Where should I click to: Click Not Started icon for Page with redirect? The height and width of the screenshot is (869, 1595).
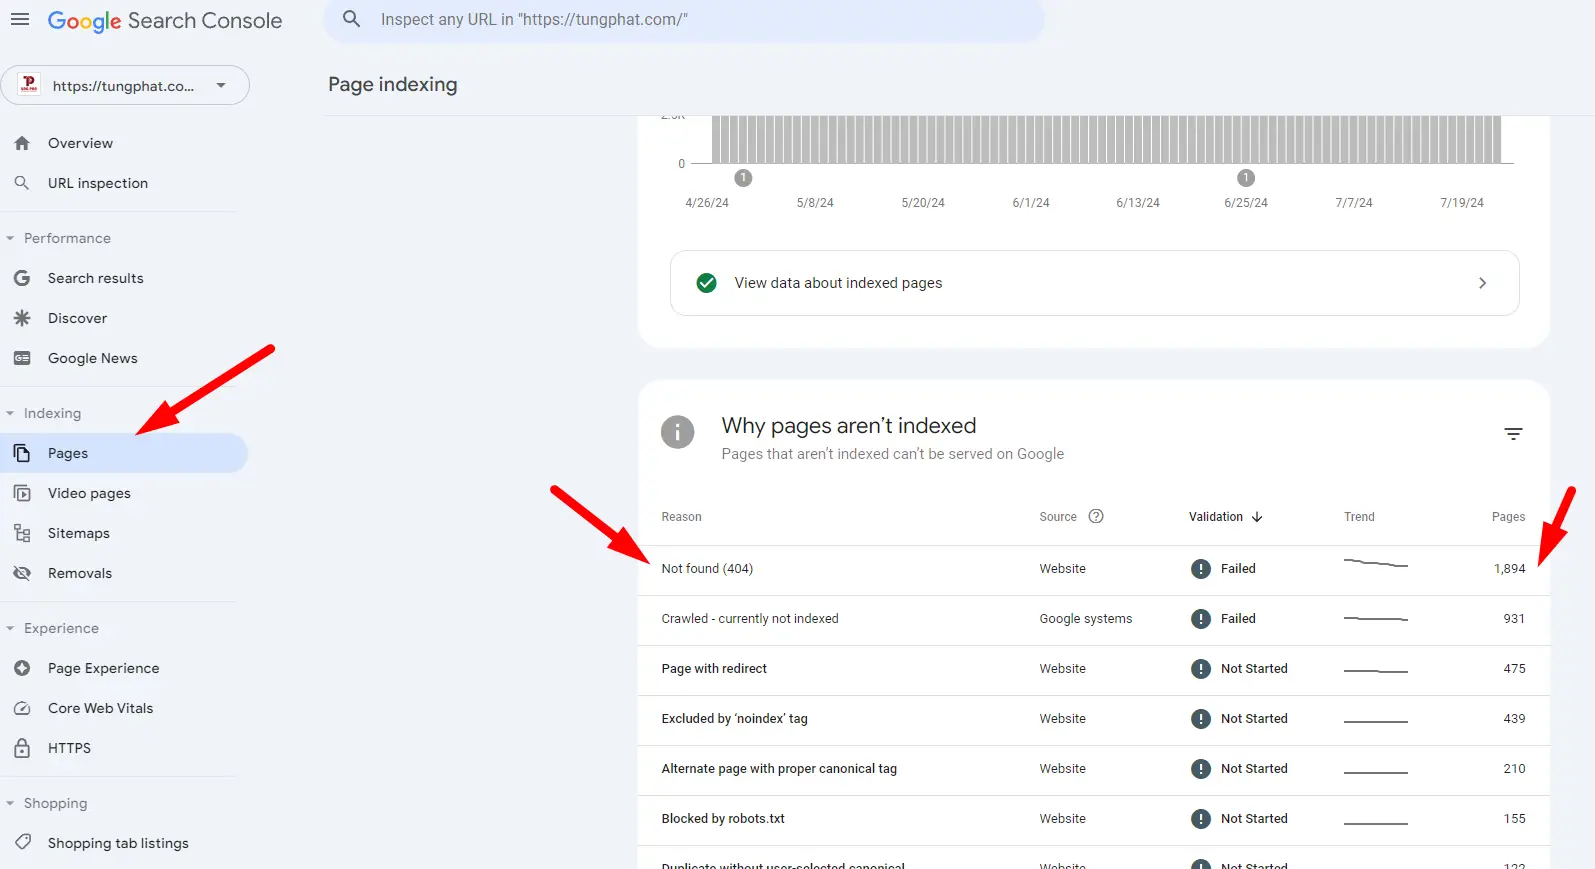1201,669
